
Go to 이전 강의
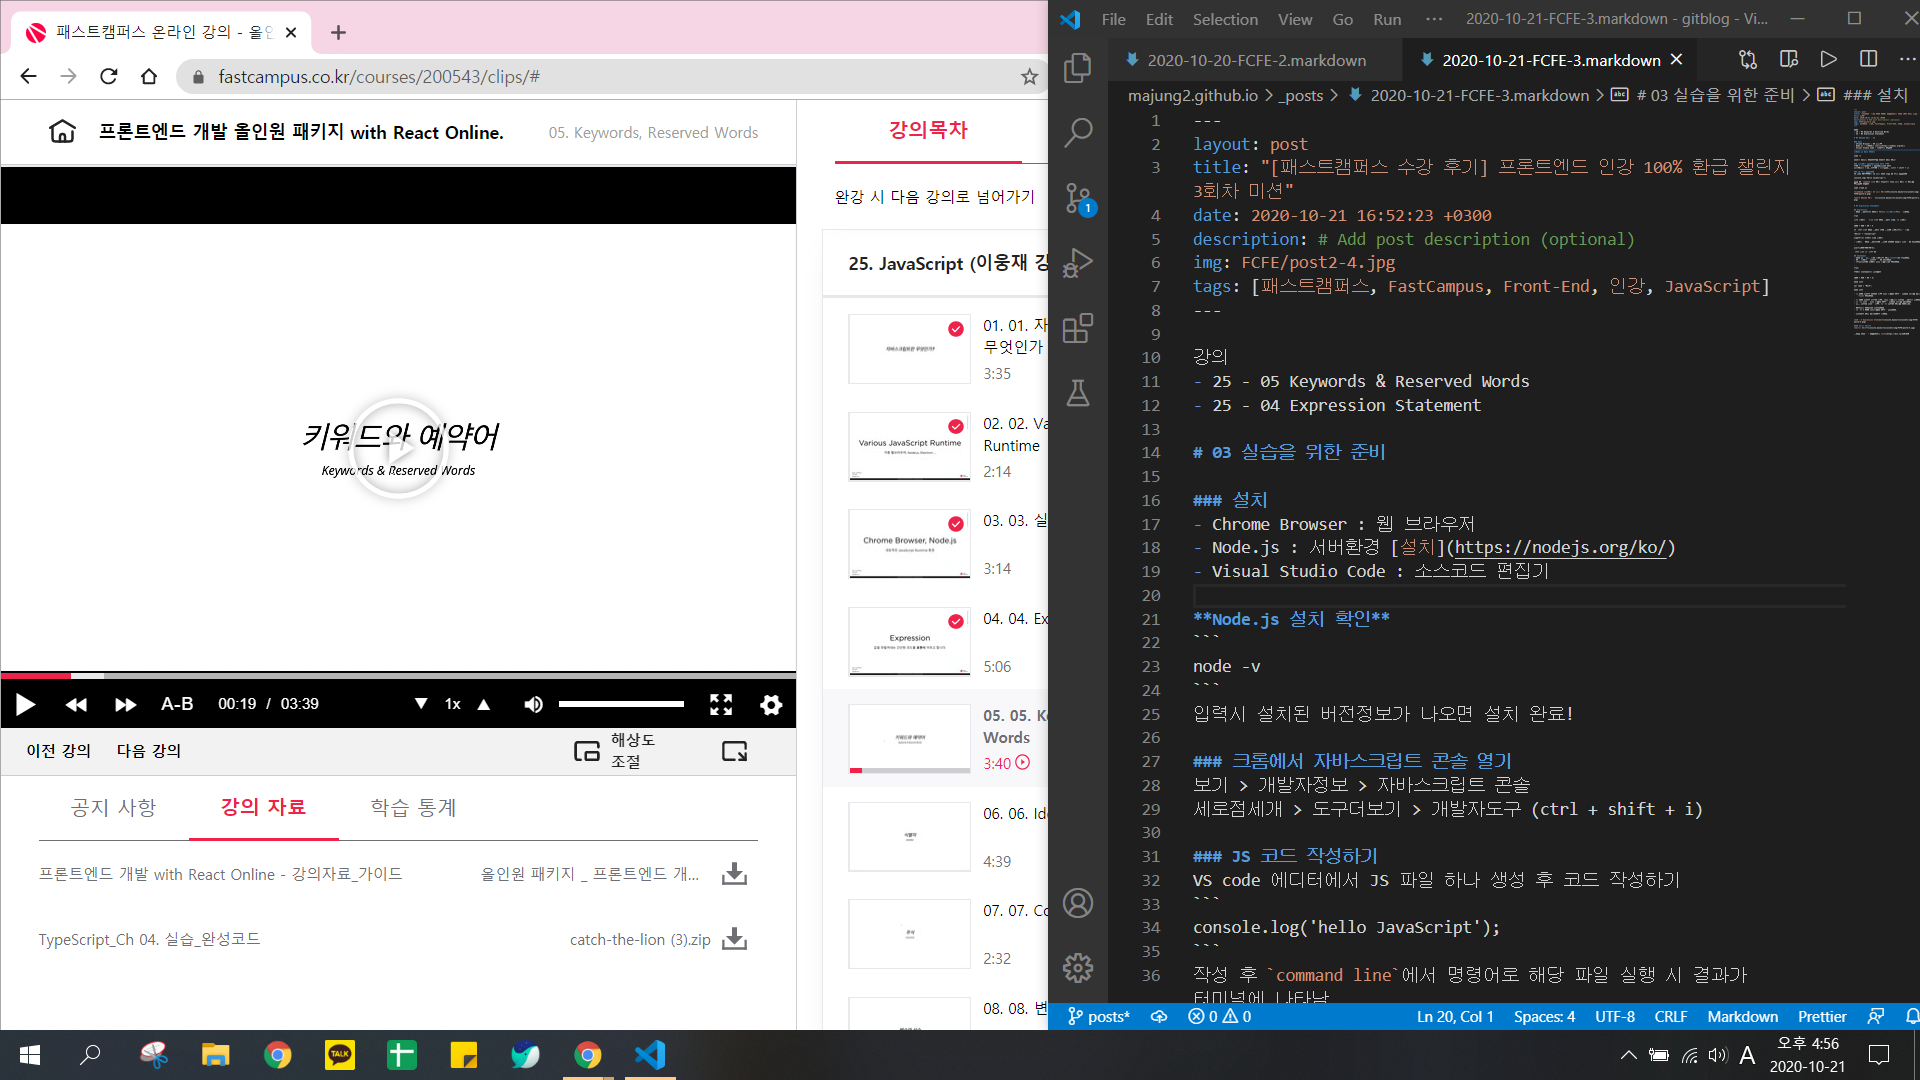(x=59, y=751)
